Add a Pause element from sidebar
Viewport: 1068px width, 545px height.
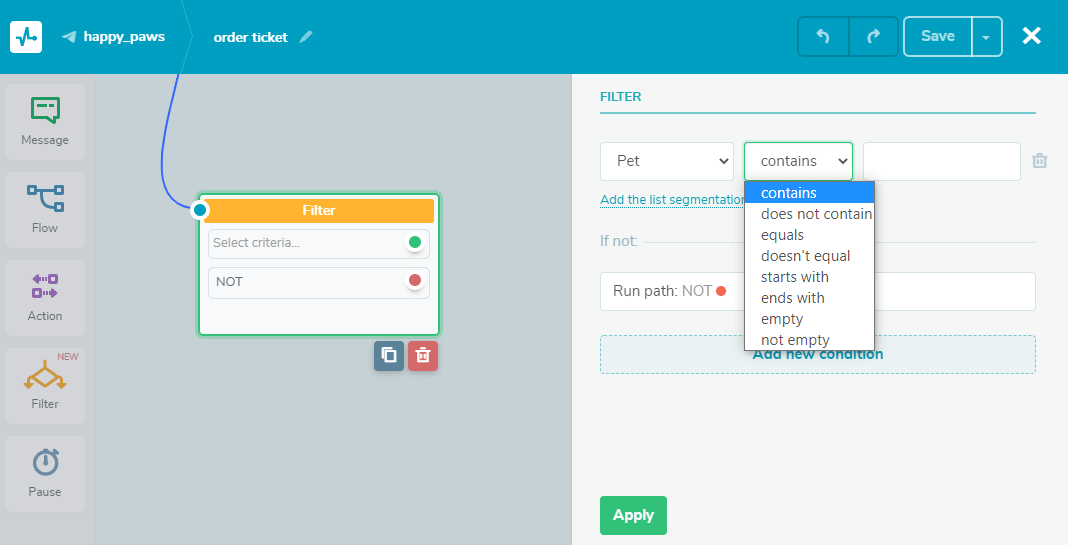45,473
